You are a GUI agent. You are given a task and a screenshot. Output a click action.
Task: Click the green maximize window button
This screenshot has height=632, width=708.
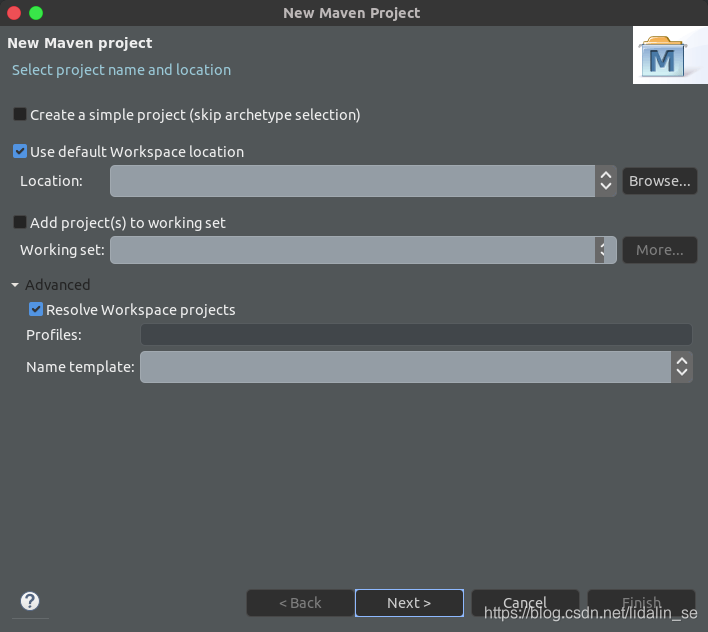[36, 13]
